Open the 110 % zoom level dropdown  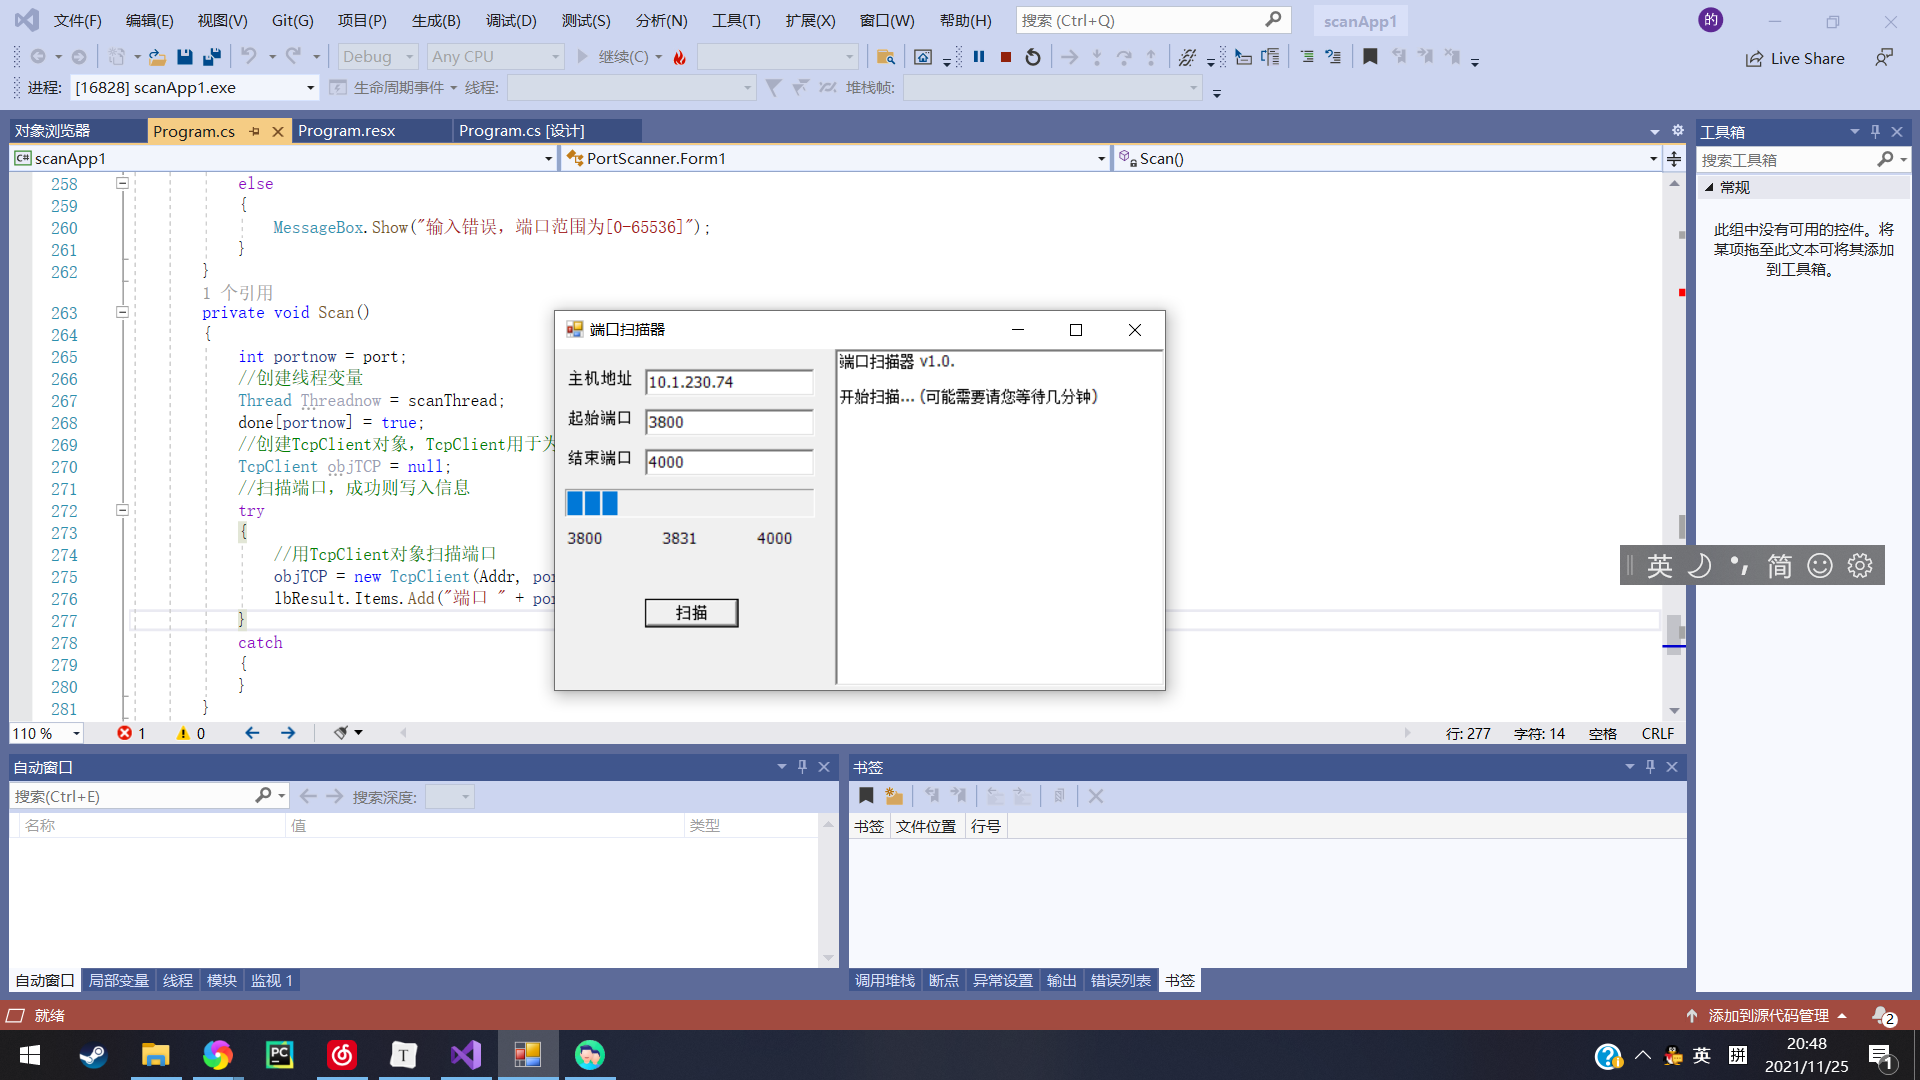point(76,733)
